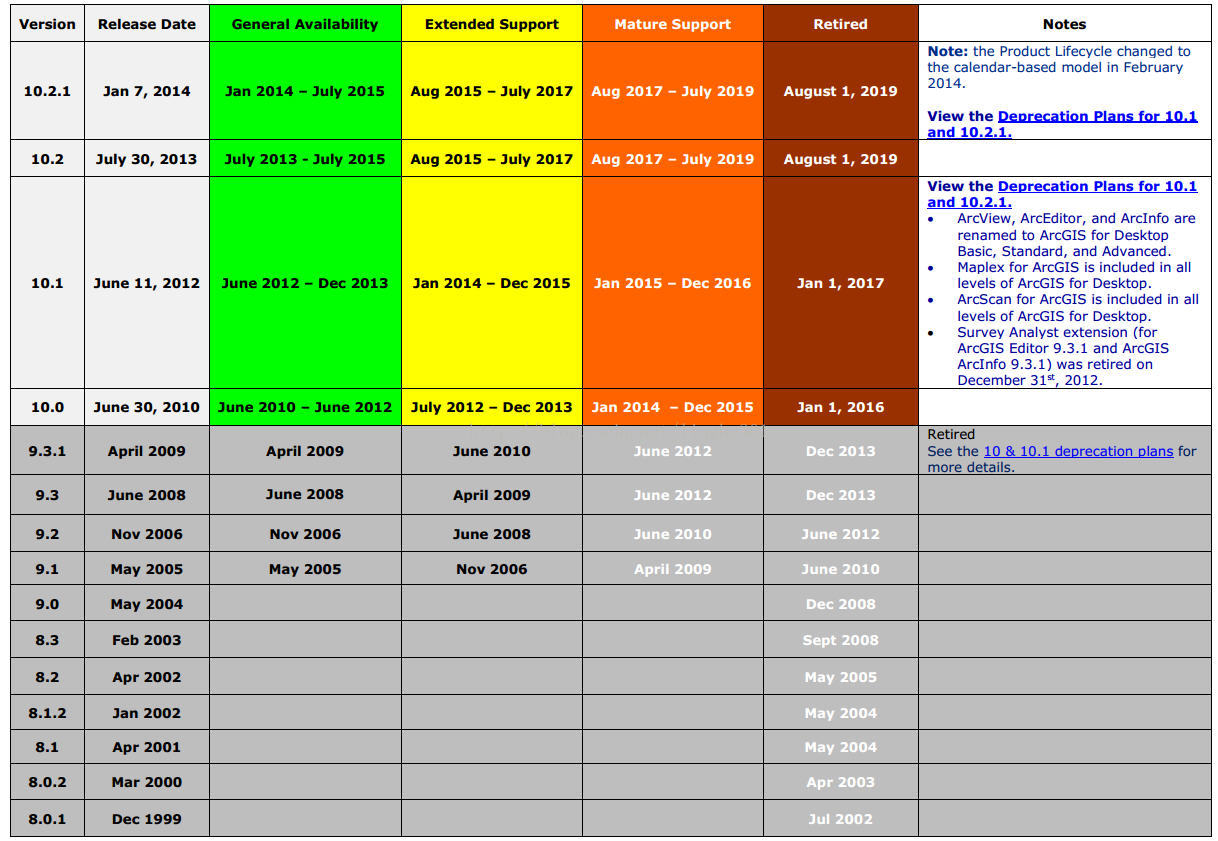This screenshot has width=1218, height=841.
Task: Select the July 2013 - July 2015 cell
Action: pyautogui.click(x=305, y=158)
